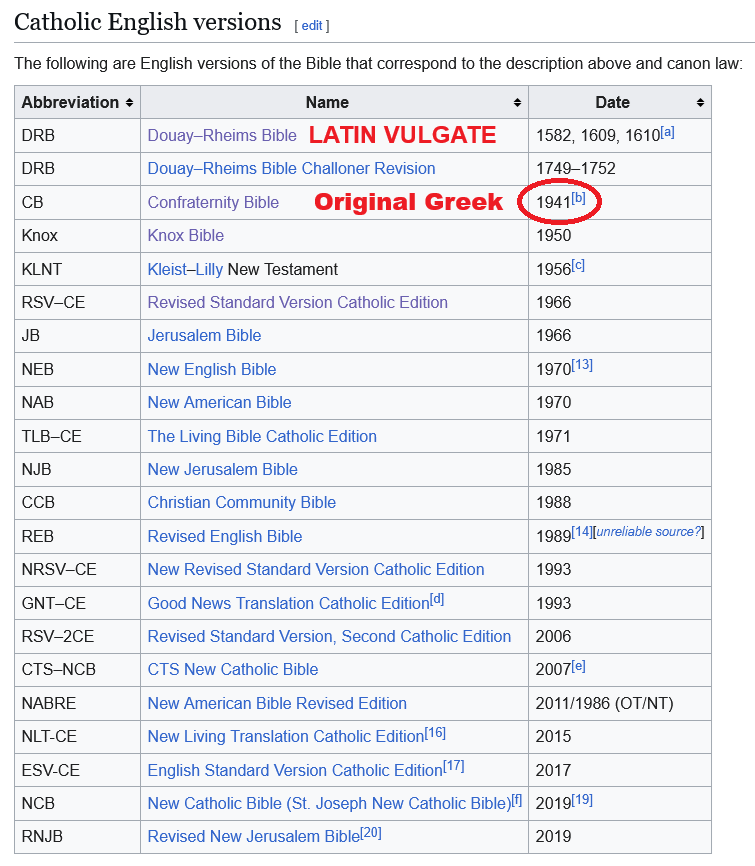Sort table by Date column arrows
This screenshot has height=866, width=755.
point(700,103)
